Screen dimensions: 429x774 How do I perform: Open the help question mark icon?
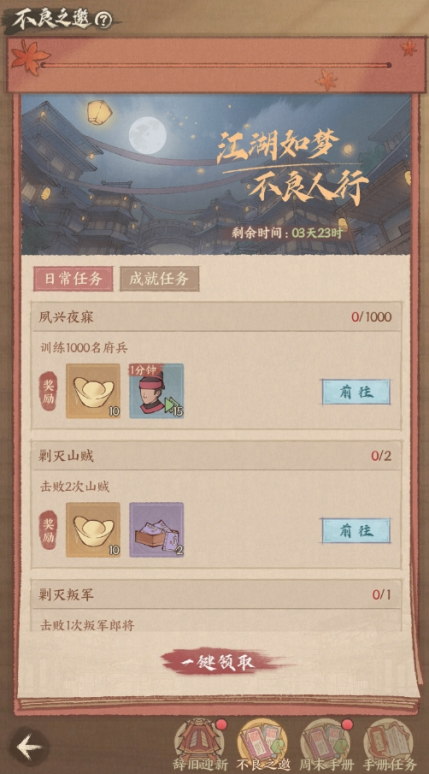coord(104,20)
